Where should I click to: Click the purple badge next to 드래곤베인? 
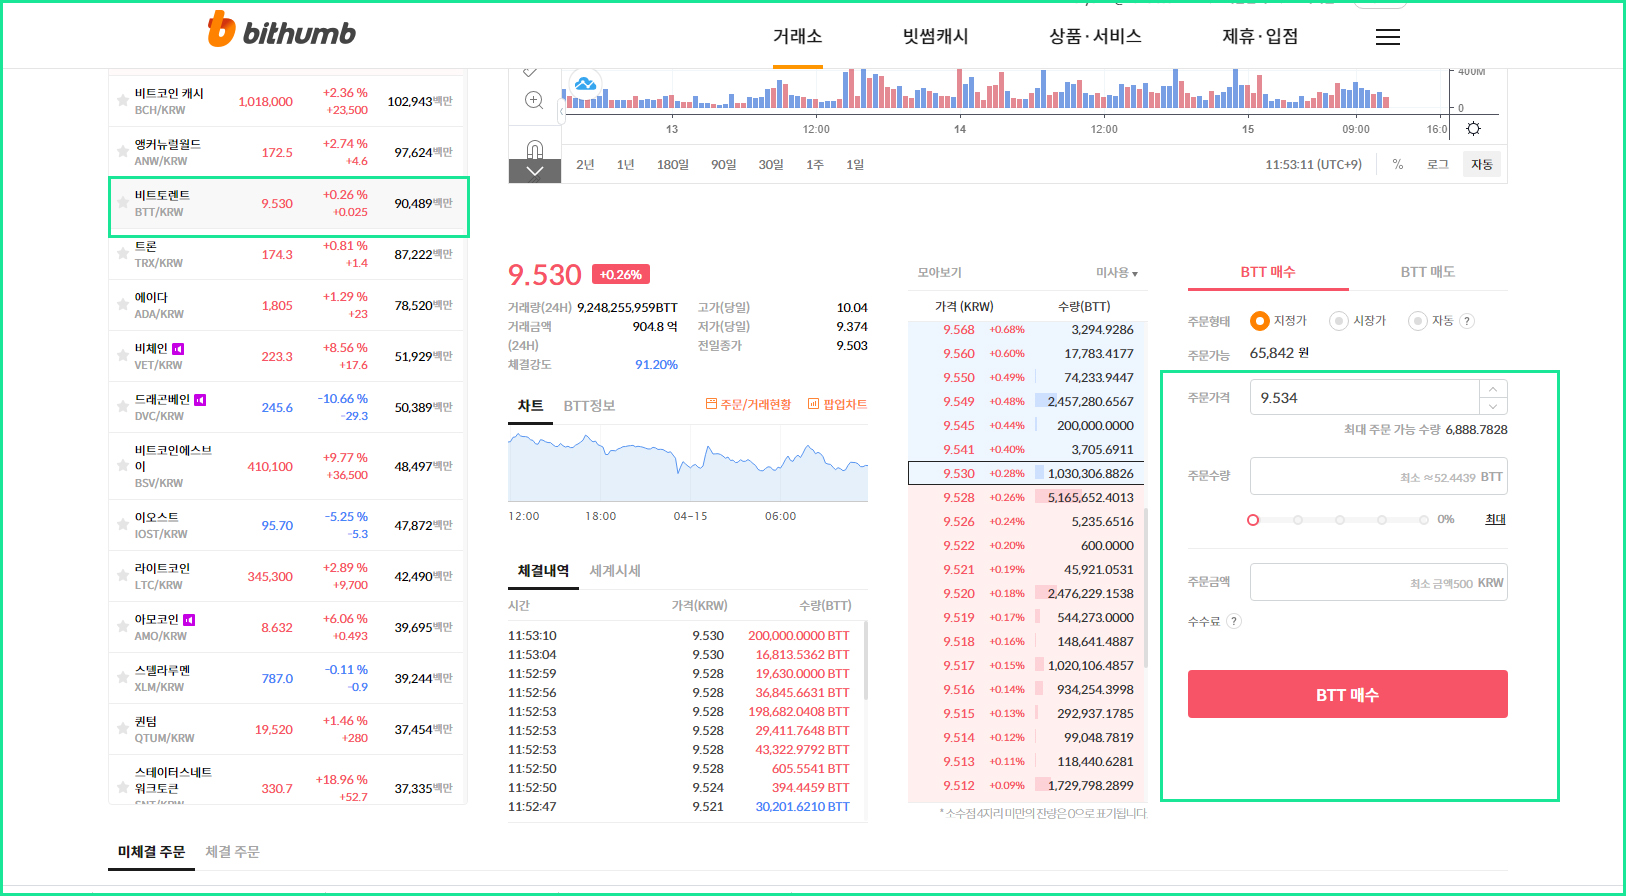tap(200, 400)
